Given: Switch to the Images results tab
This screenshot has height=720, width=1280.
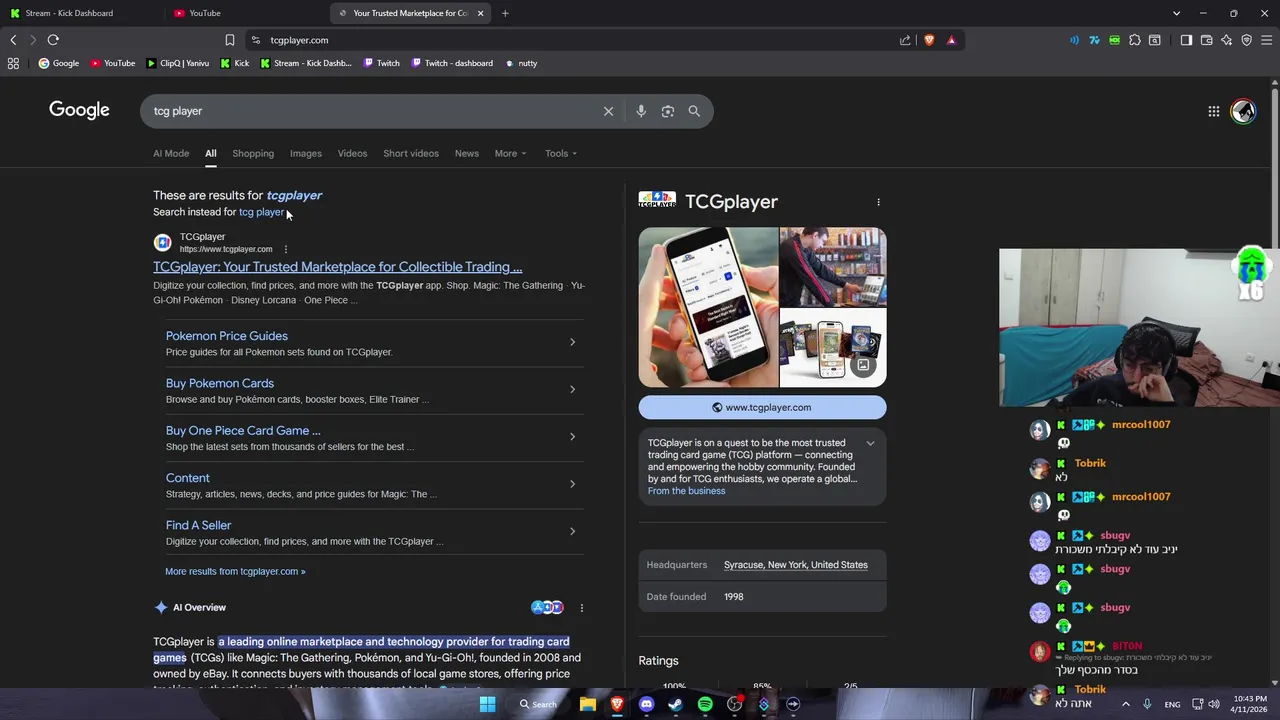Looking at the screenshot, I should (306, 153).
